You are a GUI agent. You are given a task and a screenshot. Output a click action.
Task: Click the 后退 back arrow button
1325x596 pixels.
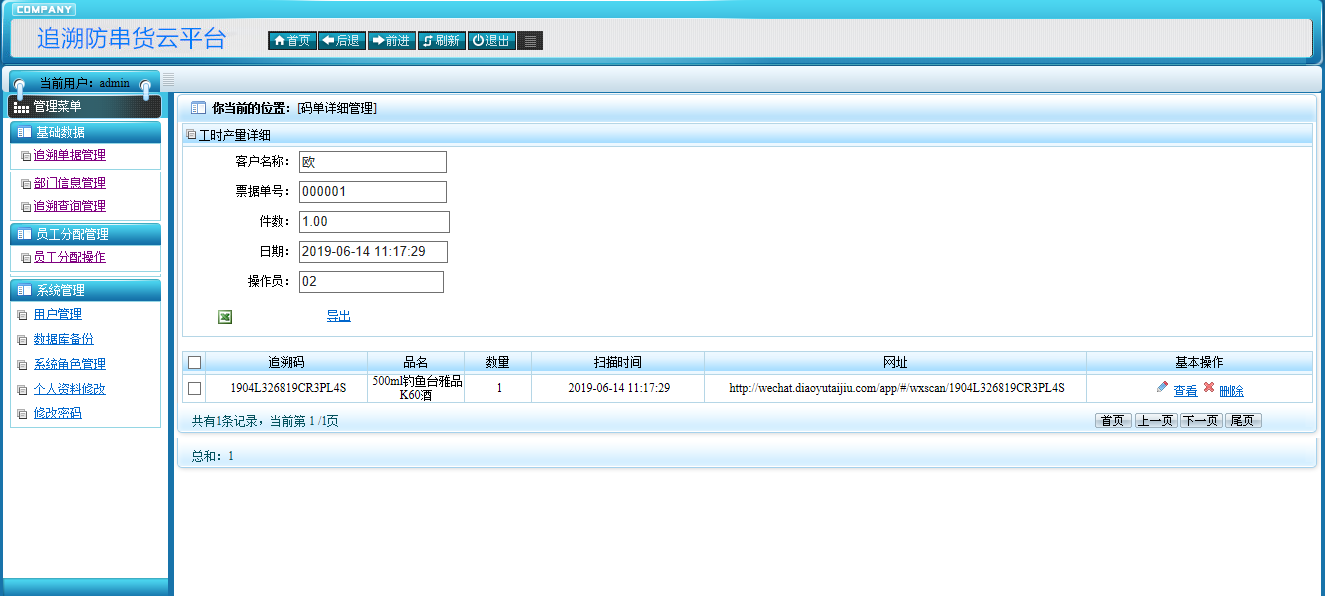pos(341,41)
